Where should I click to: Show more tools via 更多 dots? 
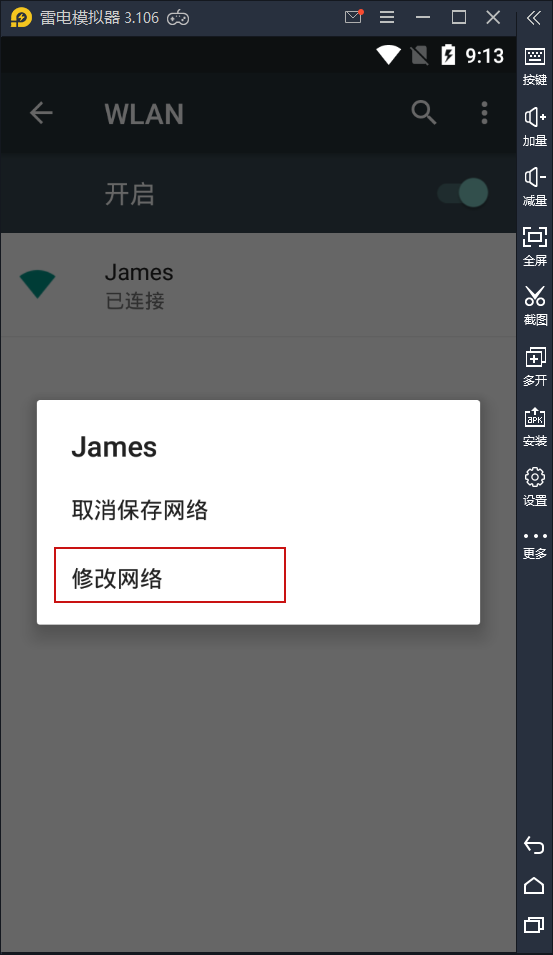[535, 545]
